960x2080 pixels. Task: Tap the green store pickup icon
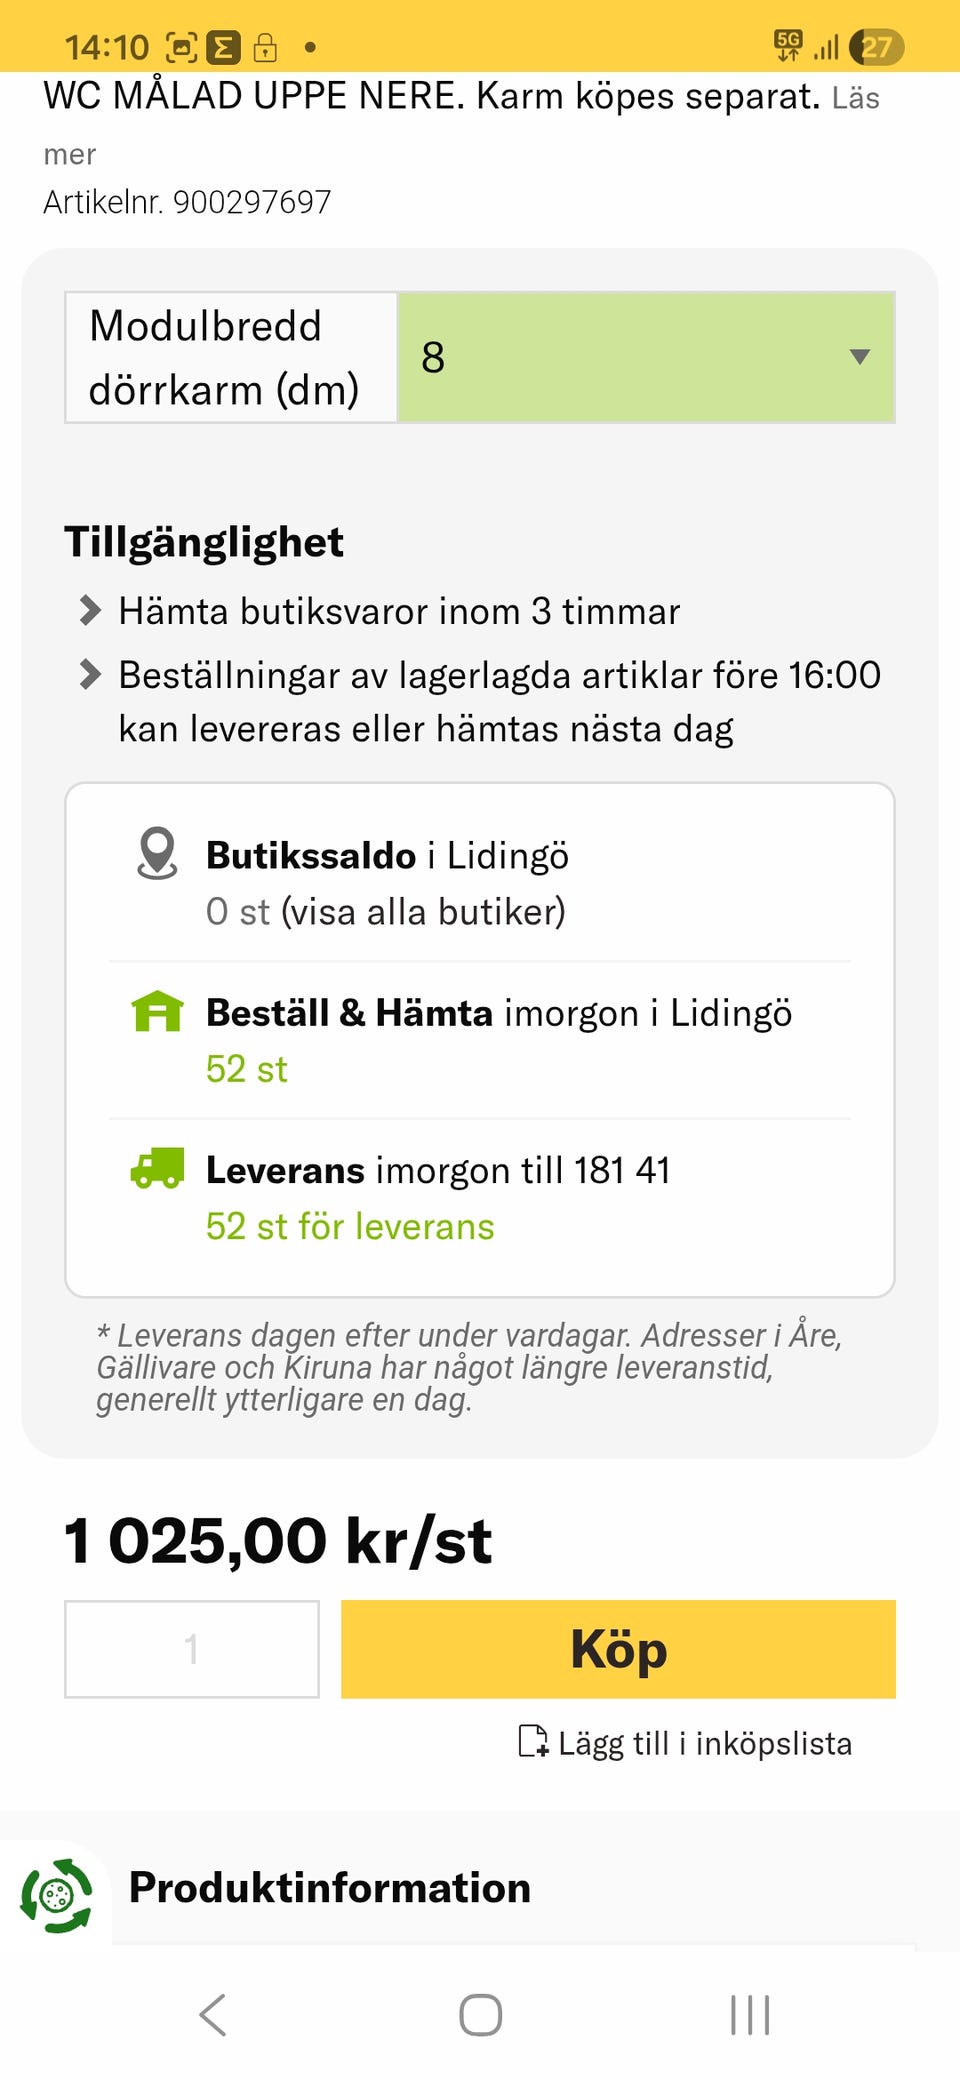[157, 1011]
